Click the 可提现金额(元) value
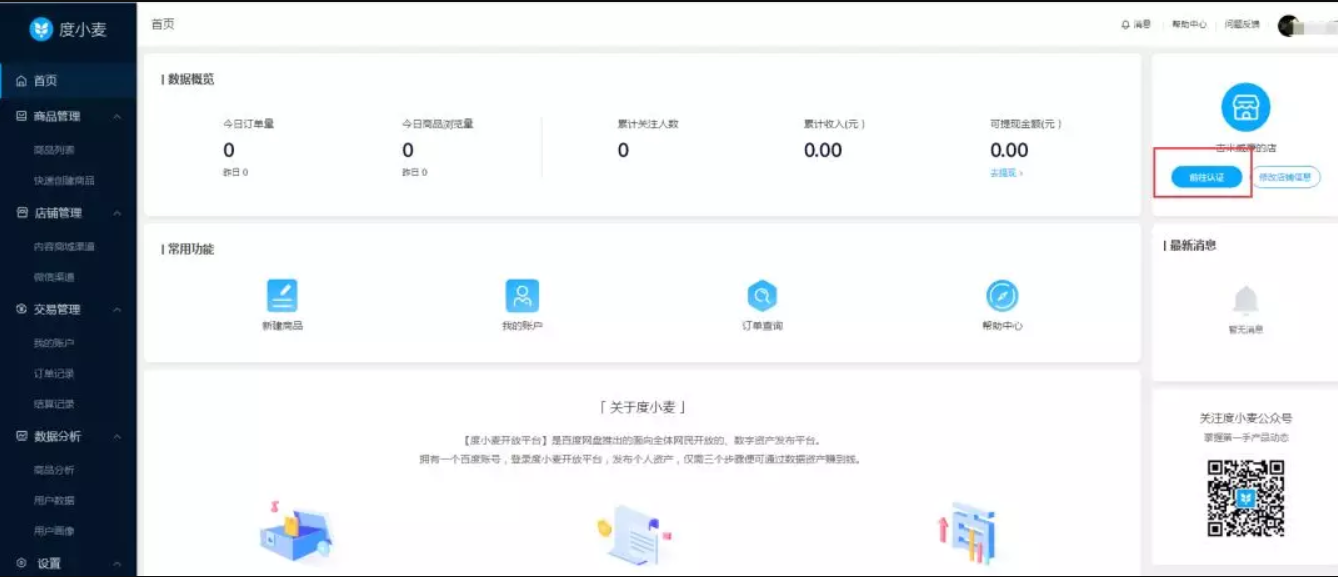The width and height of the screenshot is (1338, 577). tap(1009, 150)
